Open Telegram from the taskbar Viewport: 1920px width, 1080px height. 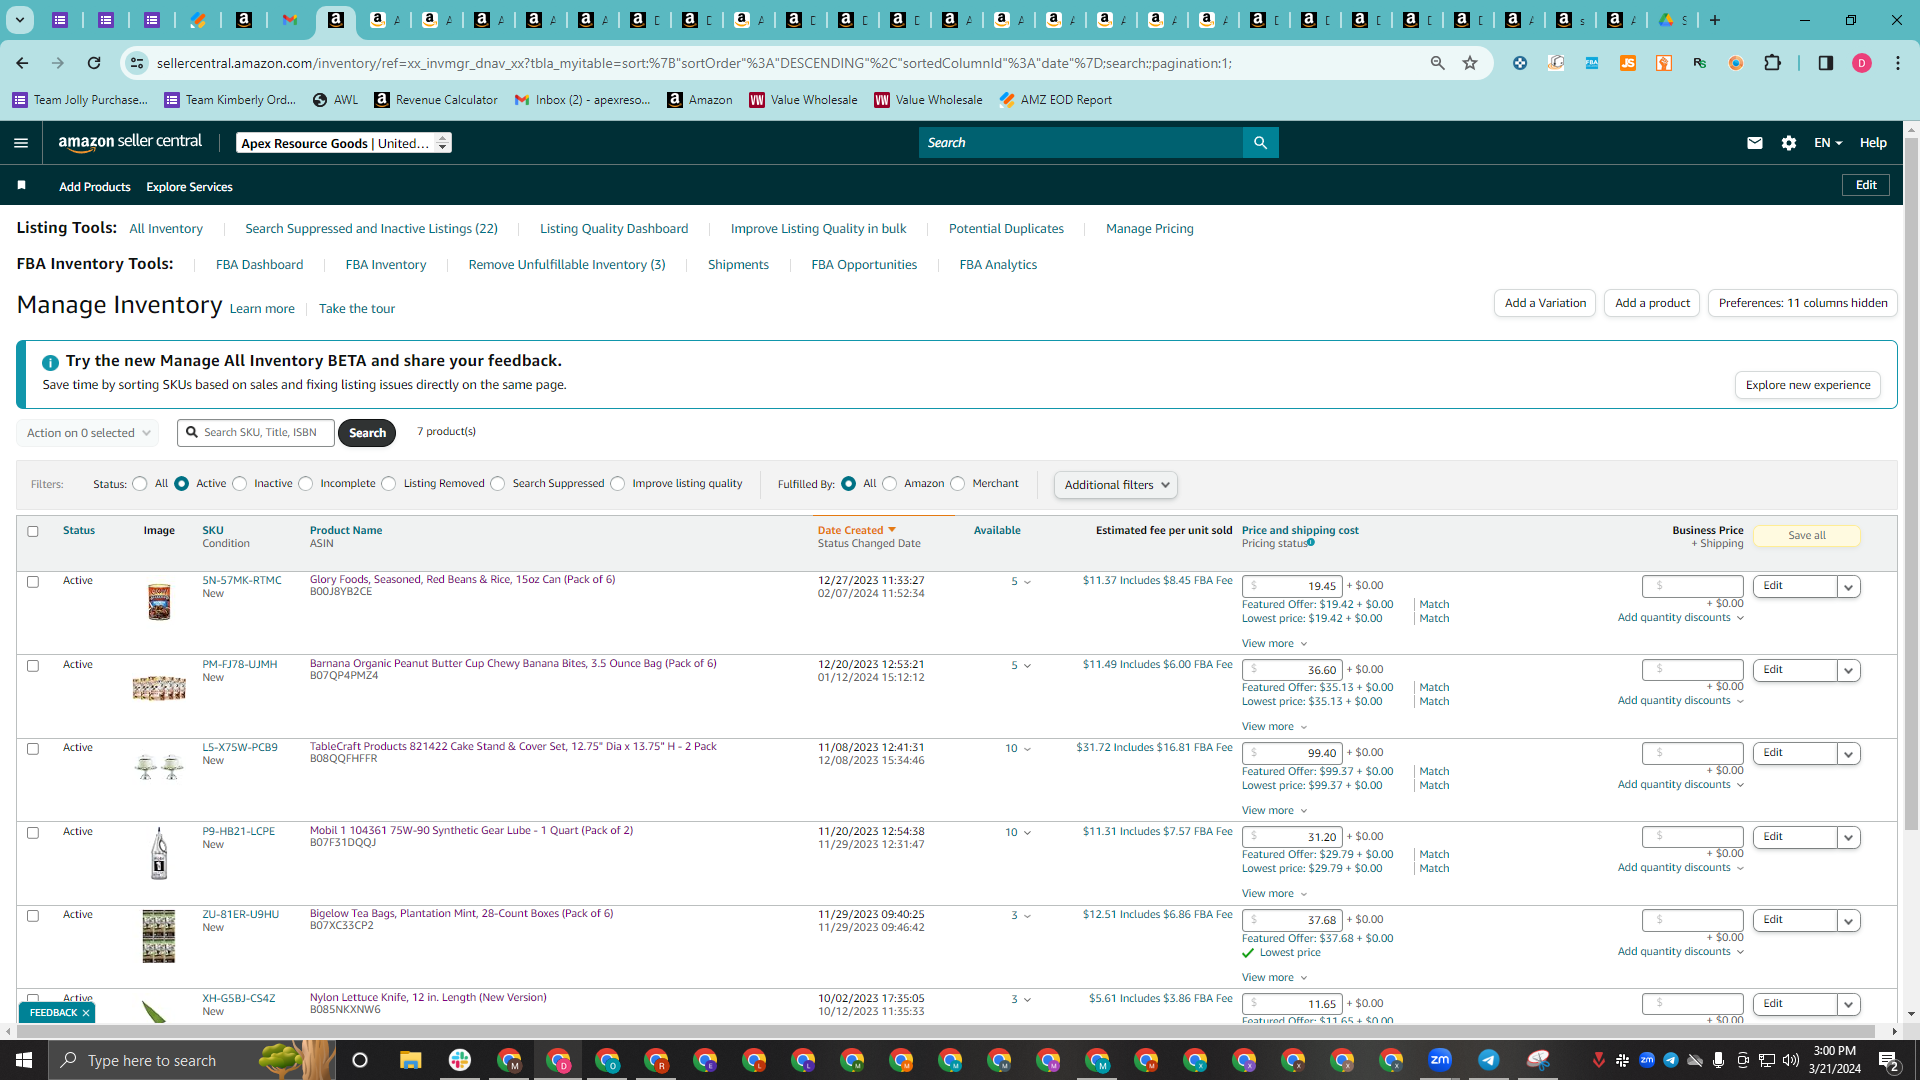pos(1489,1060)
